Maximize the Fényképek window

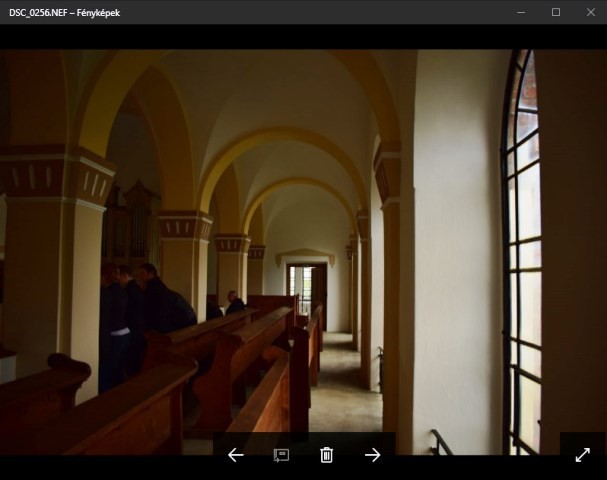tap(555, 12)
